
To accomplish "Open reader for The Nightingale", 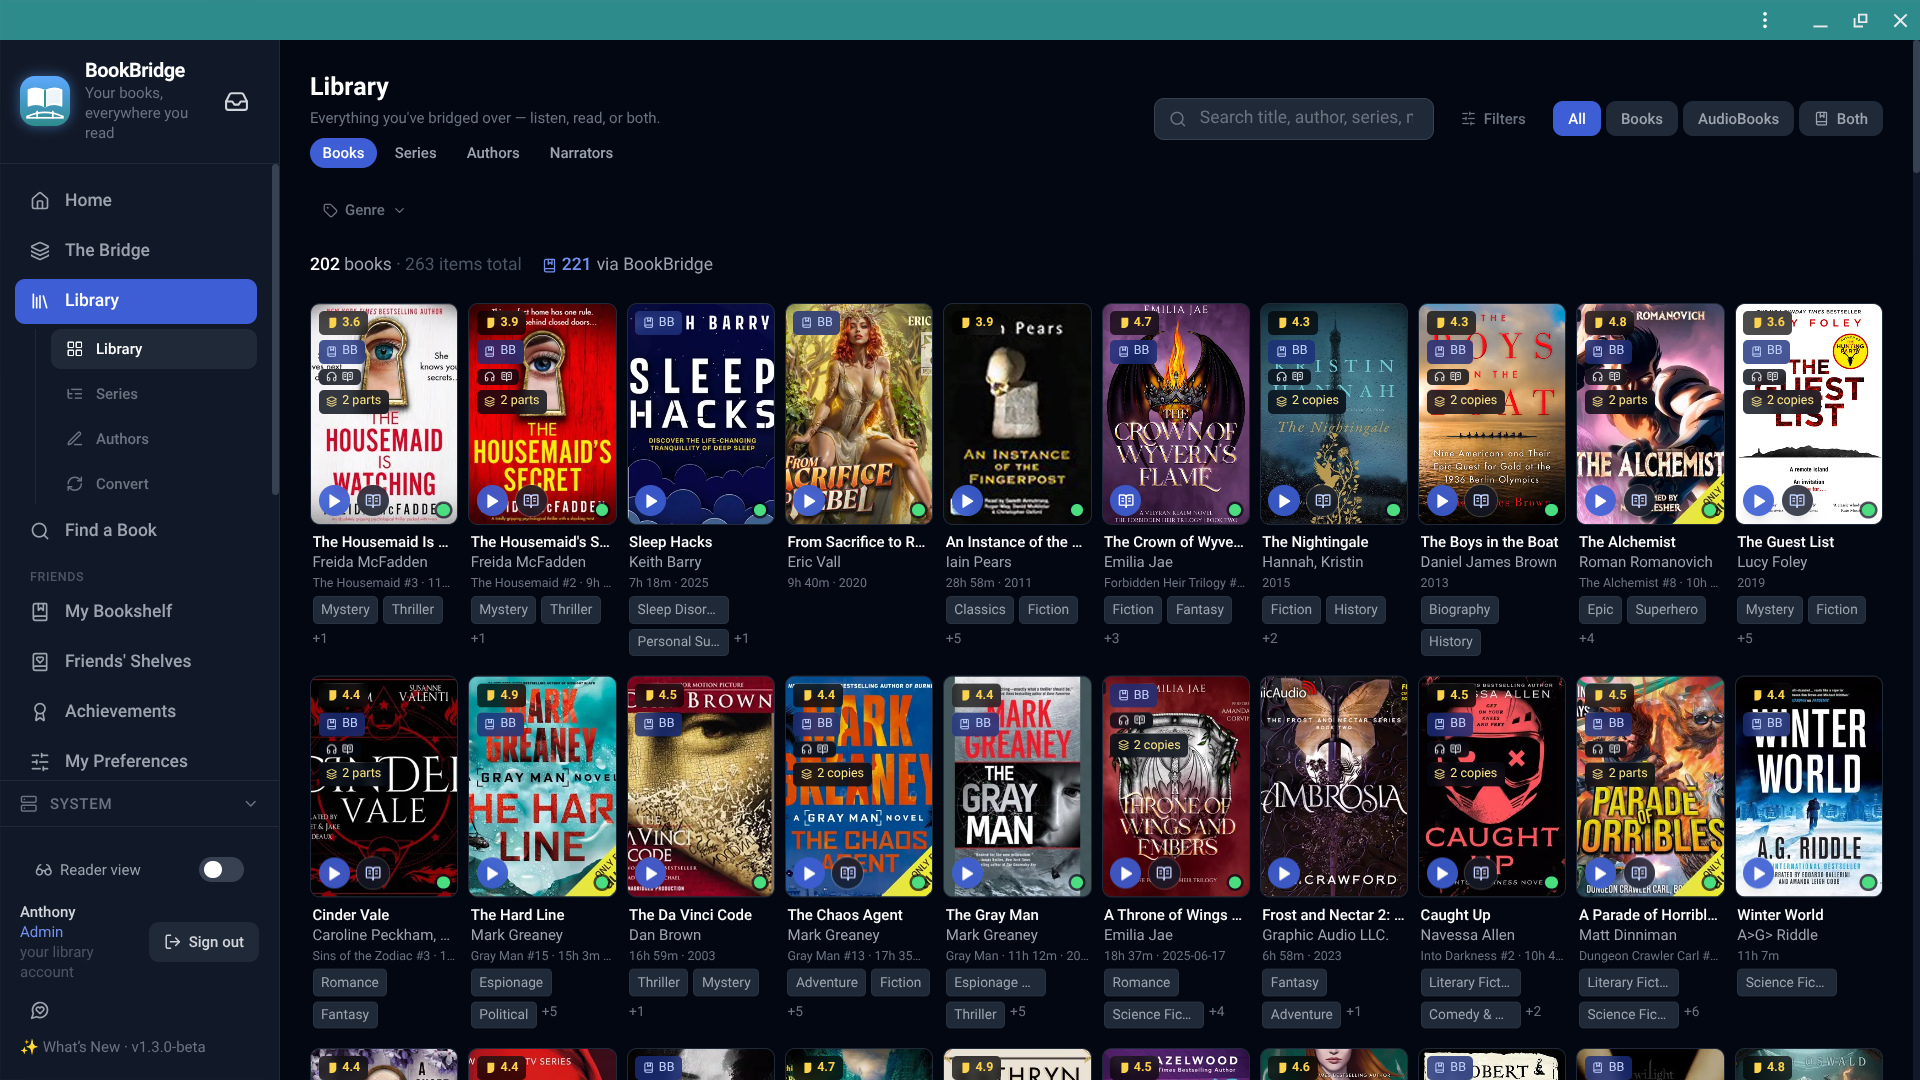I will [x=1323, y=500].
